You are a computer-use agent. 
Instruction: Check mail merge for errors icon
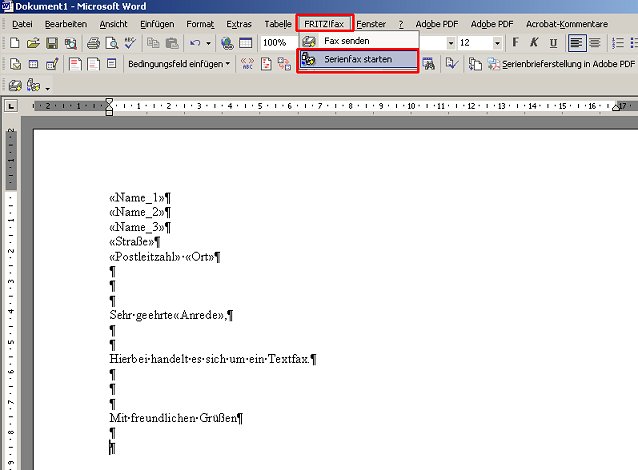tap(452, 64)
